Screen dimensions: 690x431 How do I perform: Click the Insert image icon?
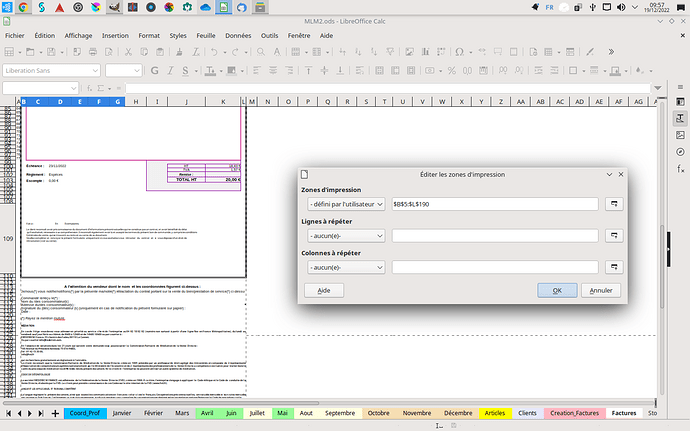[x=410, y=52]
